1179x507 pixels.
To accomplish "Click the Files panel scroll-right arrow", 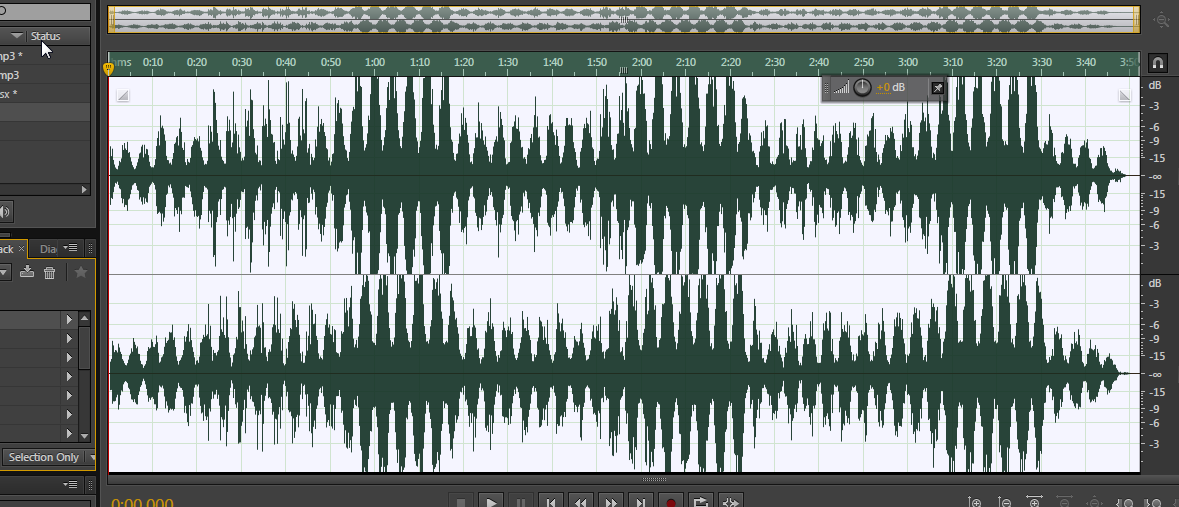I will pyautogui.click(x=84, y=190).
